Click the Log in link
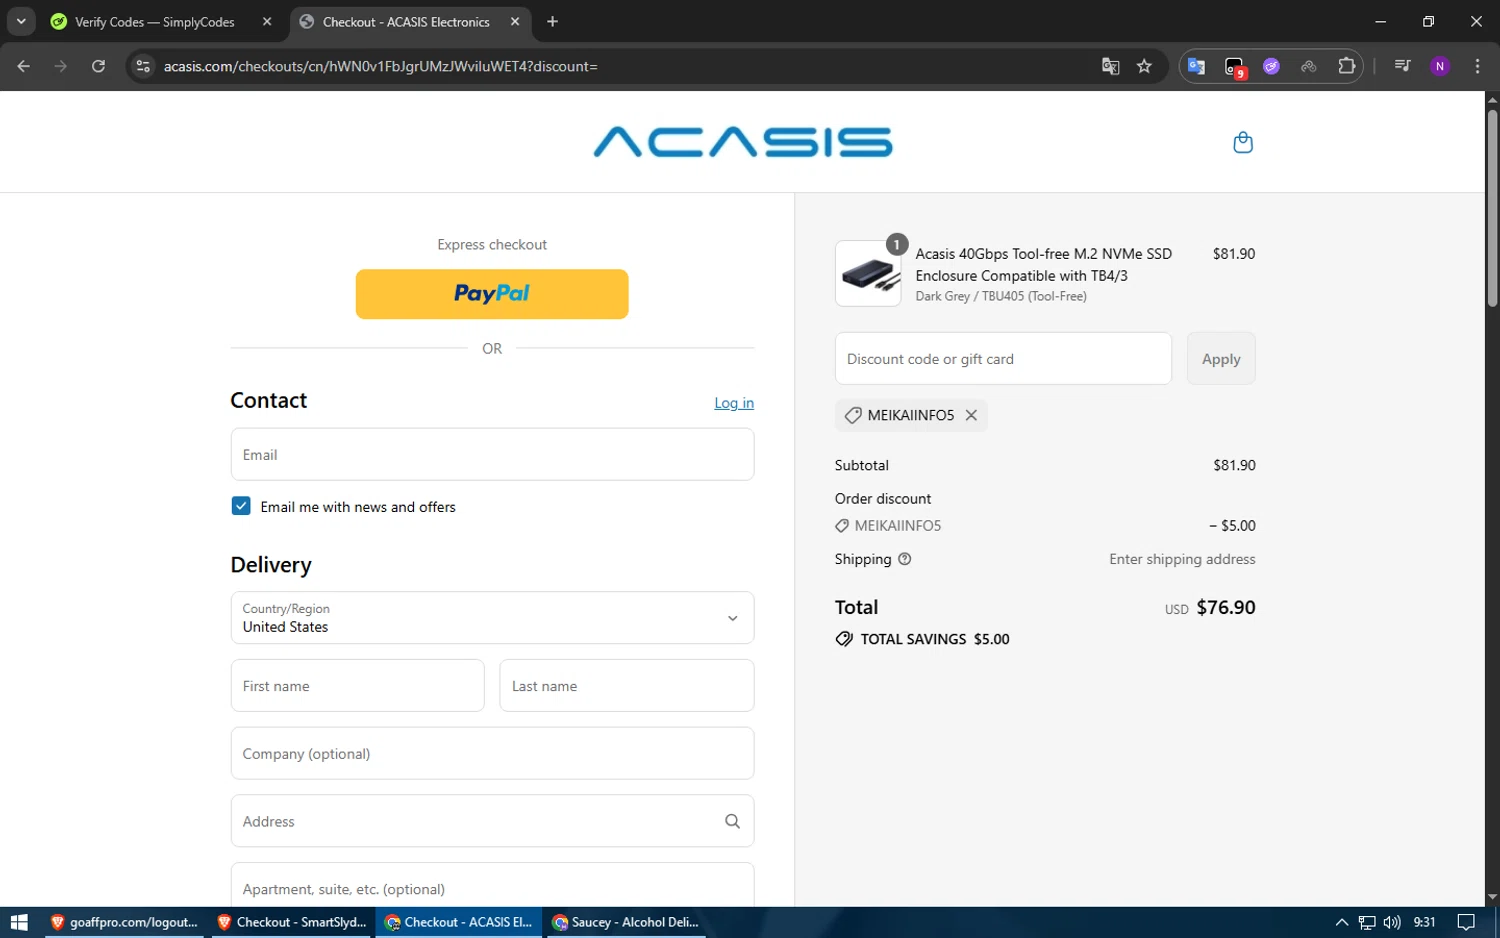 click(734, 403)
